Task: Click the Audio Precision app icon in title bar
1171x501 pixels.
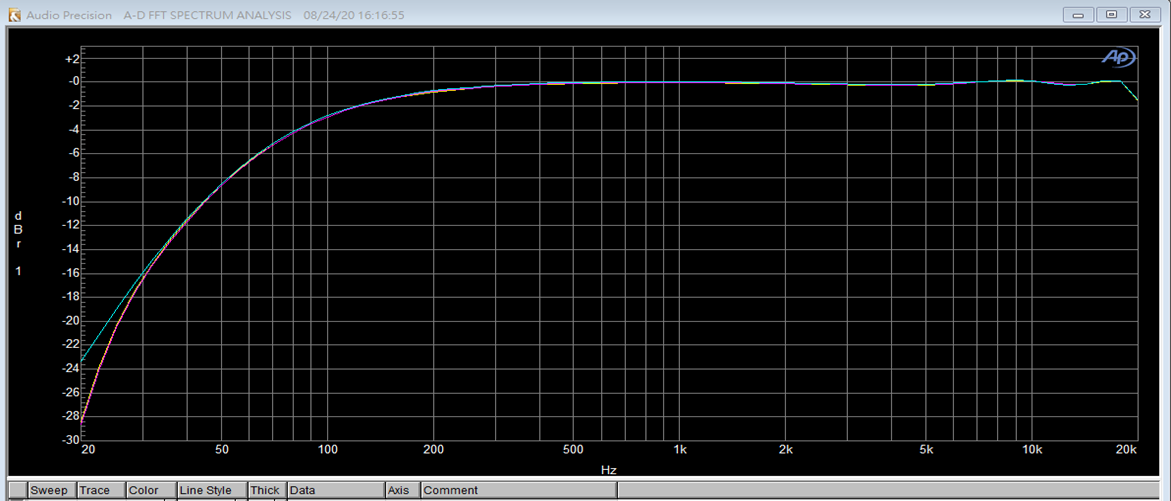Action: [14, 15]
